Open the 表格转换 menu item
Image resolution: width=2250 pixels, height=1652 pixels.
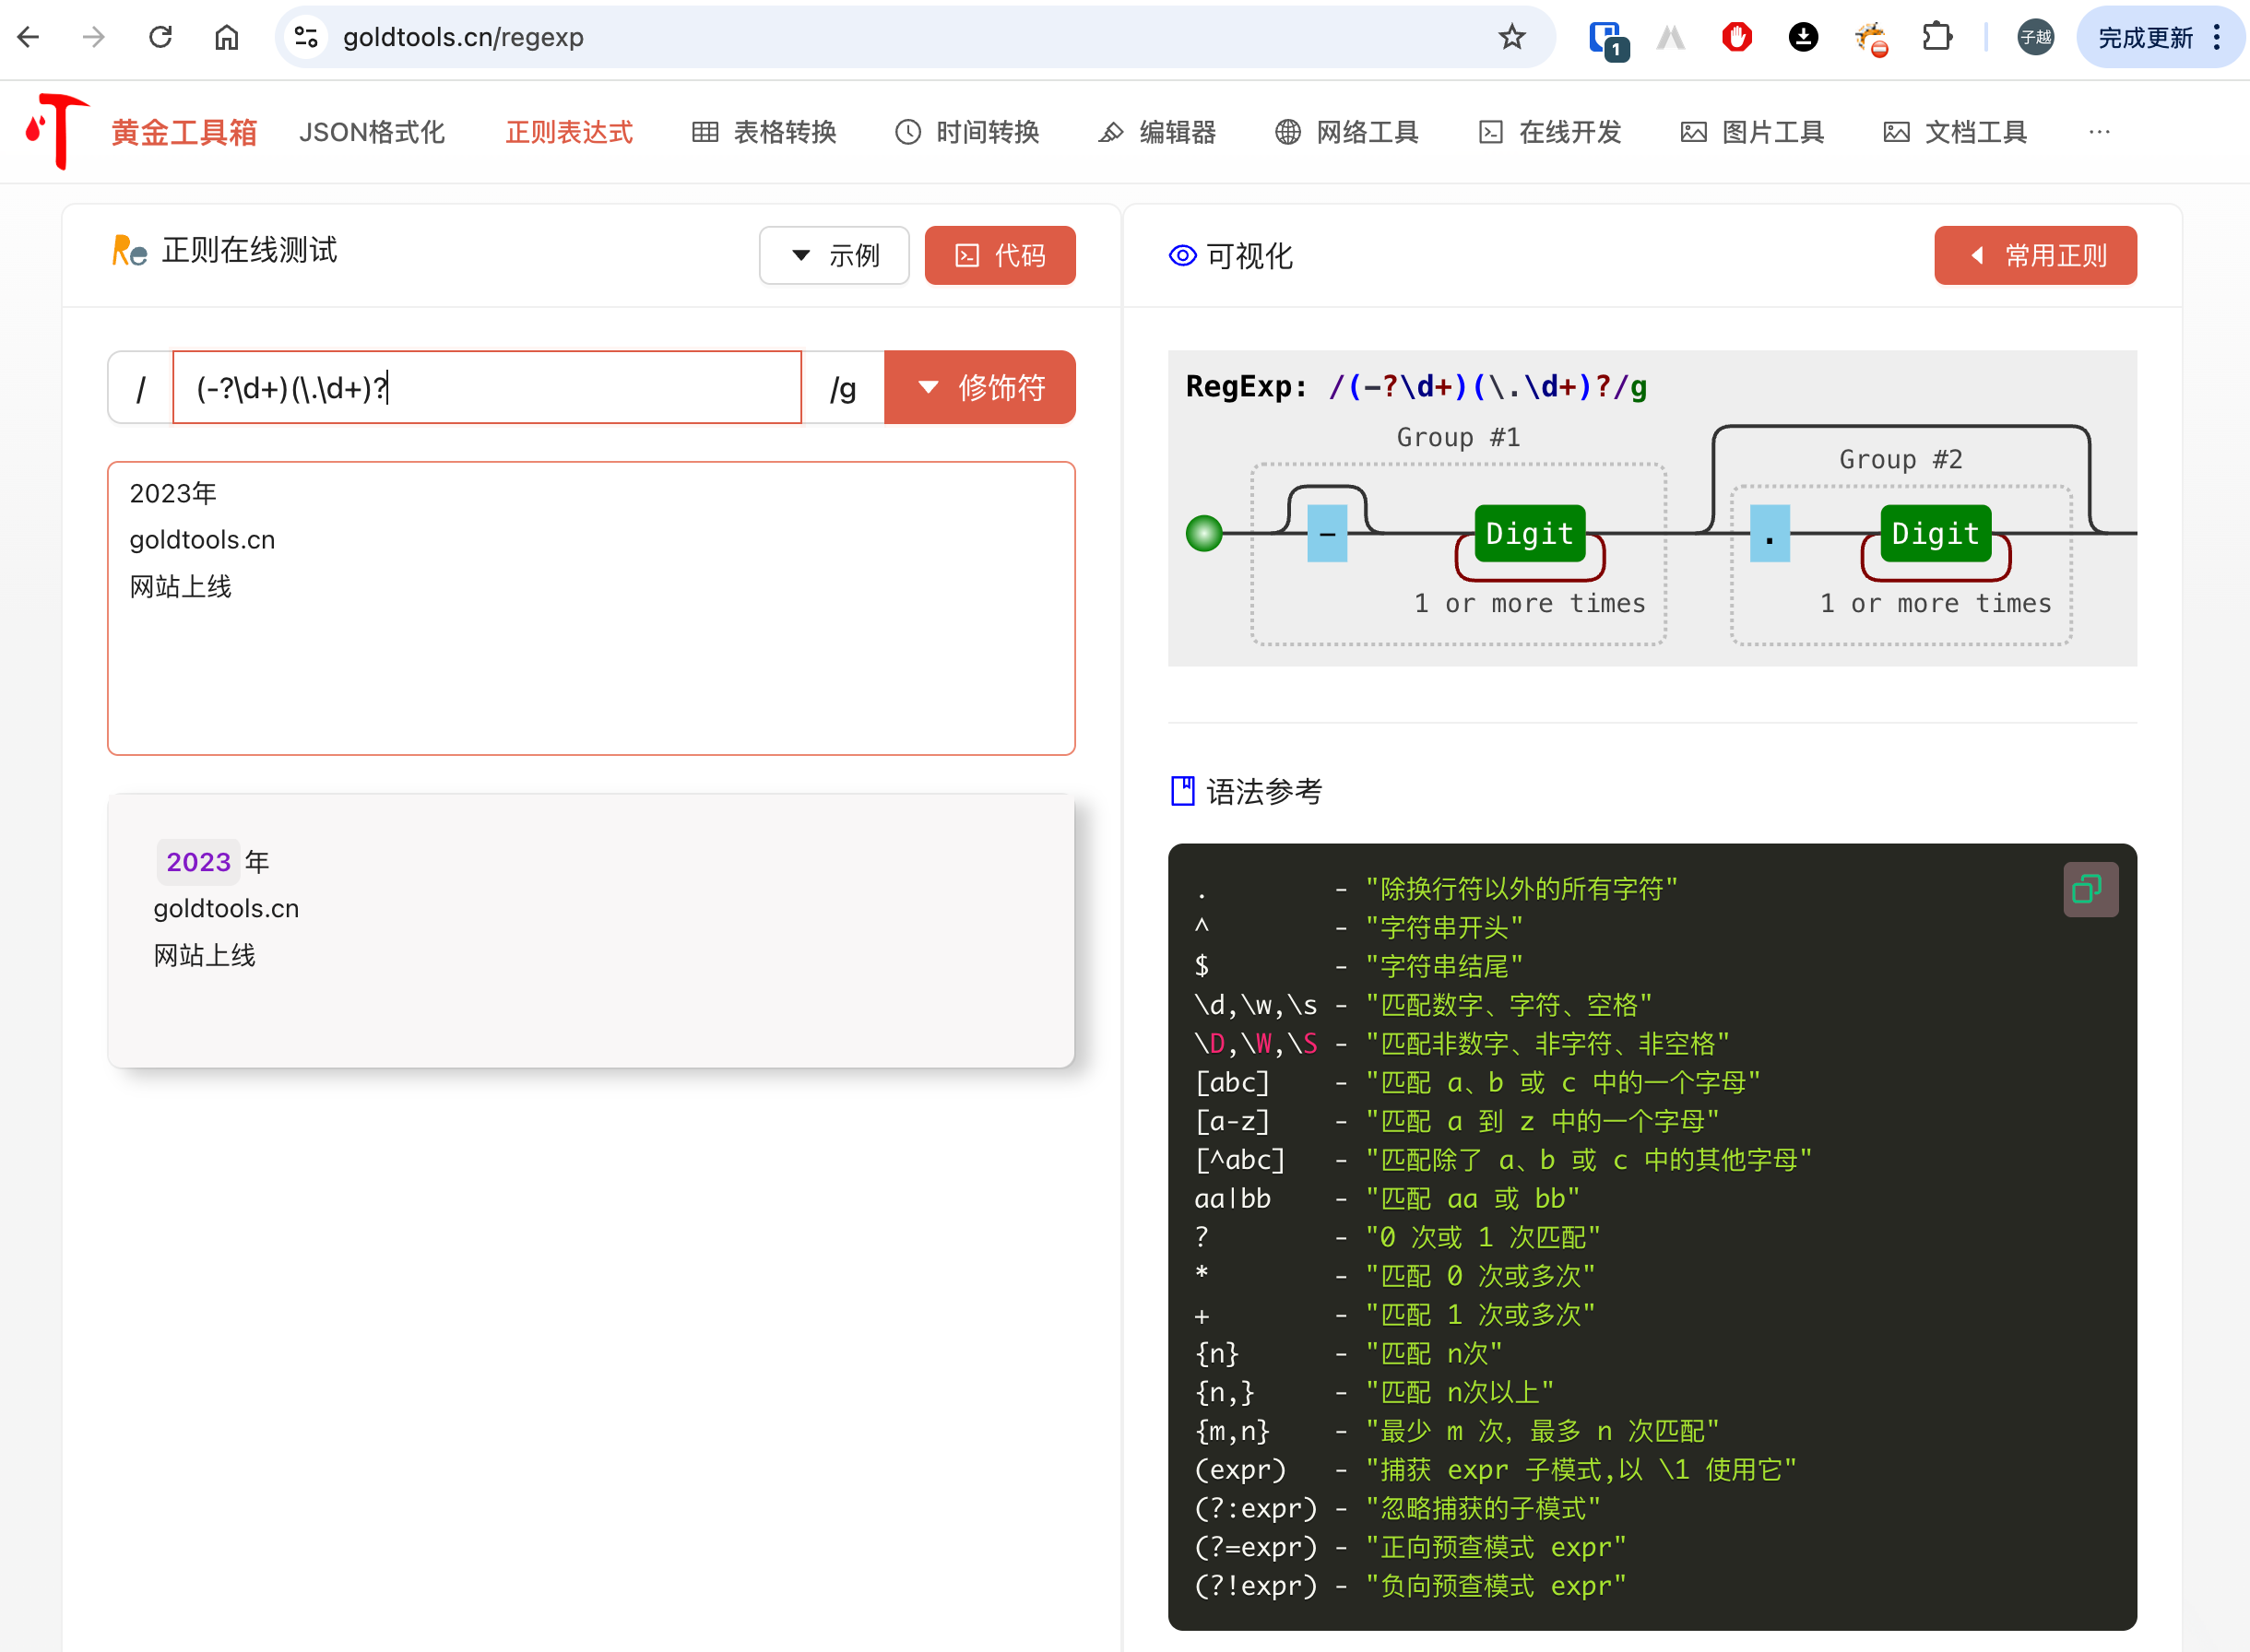tap(765, 132)
